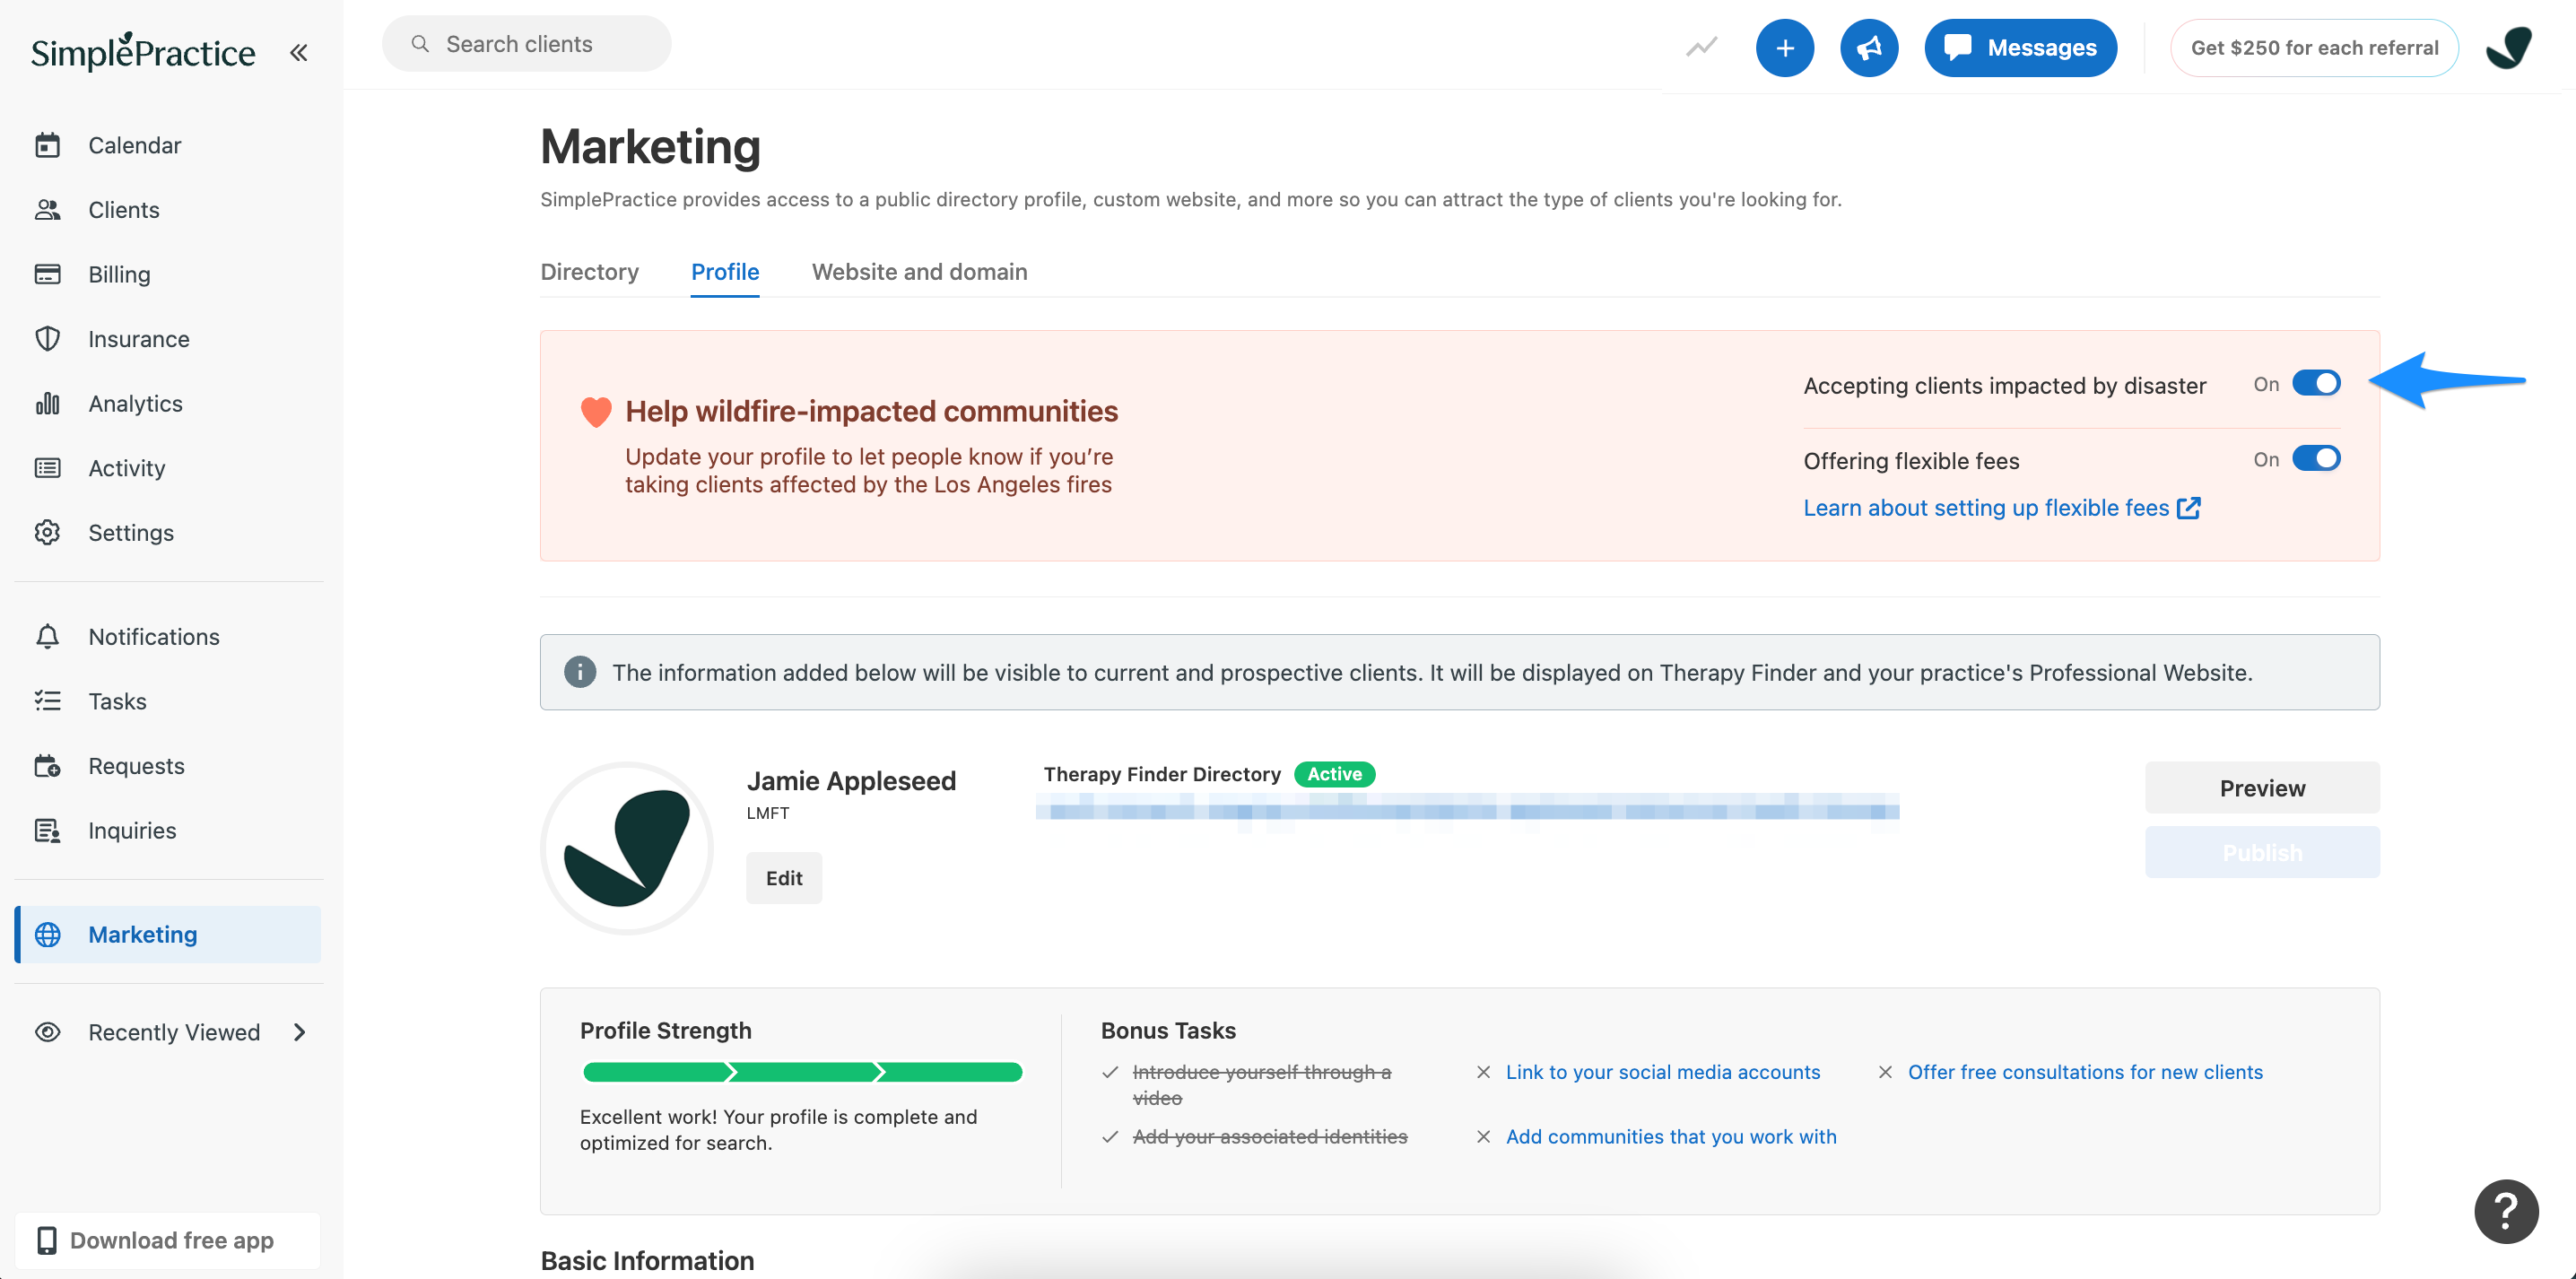Click the Publish button
The image size is (2576, 1279).
(x=2262, y=852)
